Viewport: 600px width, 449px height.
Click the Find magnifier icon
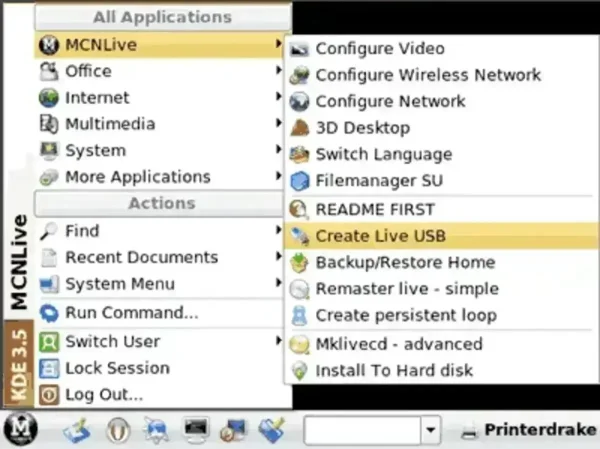(49, 231)
